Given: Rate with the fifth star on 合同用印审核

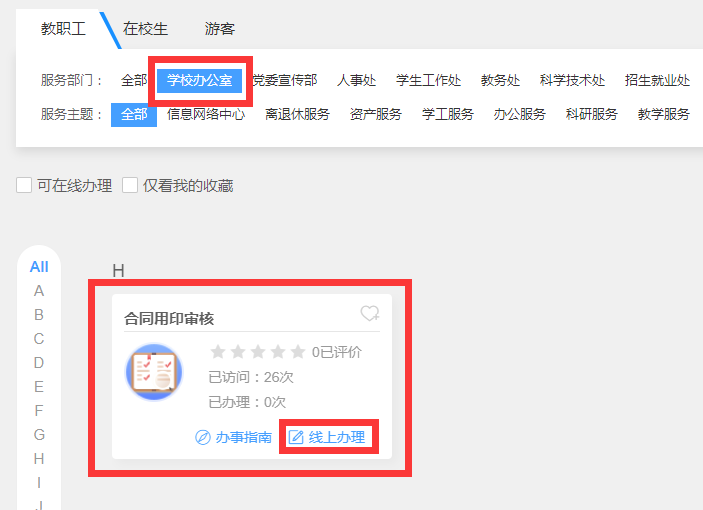Looking at the screenshot, I should (x=298, y=352).
